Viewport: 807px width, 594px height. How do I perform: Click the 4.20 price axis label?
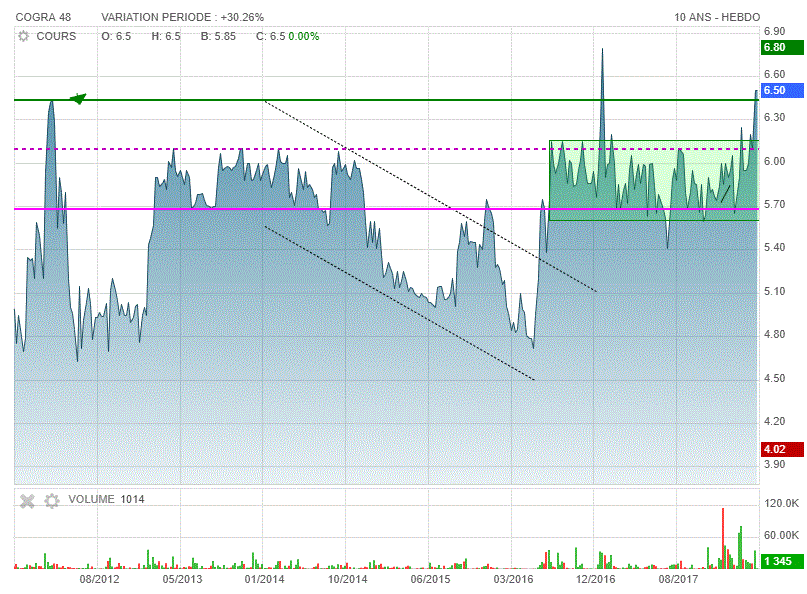(x=775, y=422)
